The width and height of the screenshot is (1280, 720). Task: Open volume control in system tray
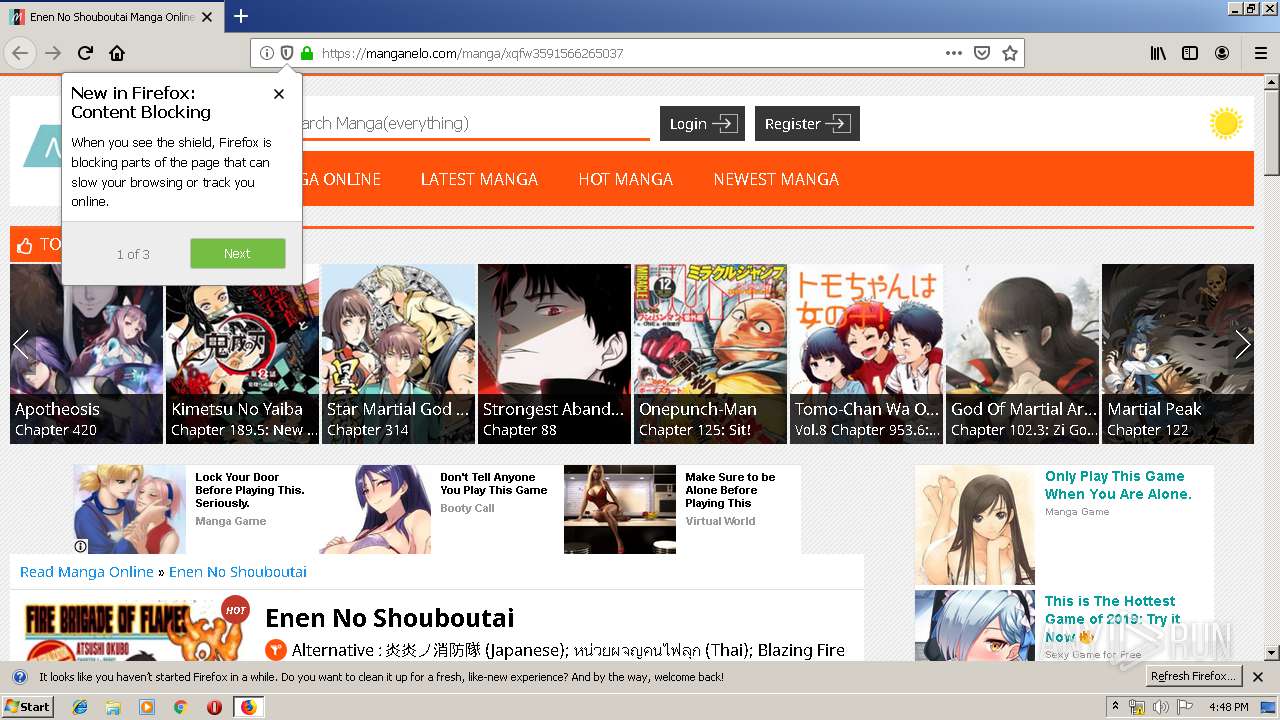click(x=1160, y=707)
